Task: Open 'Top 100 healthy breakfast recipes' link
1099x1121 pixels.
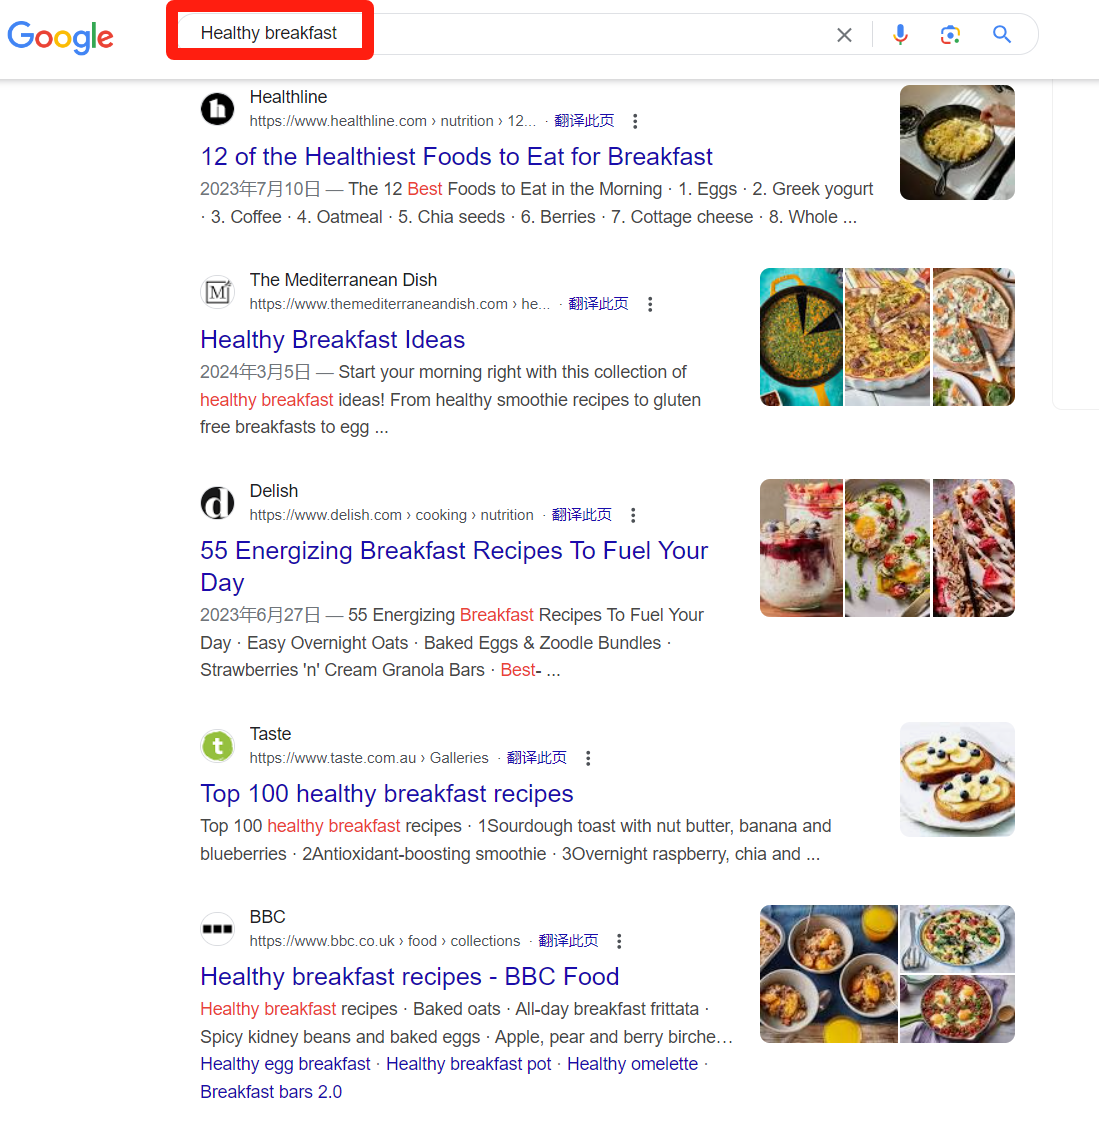Action: [x=386, y=793]
